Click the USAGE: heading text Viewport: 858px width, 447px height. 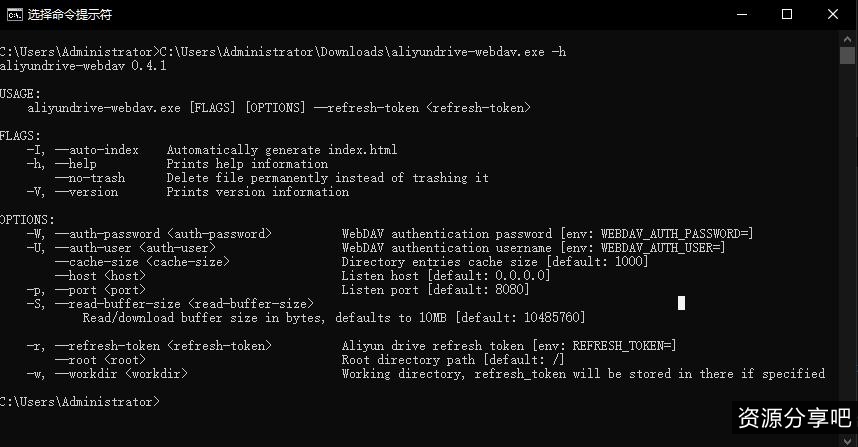coord(20,94)
